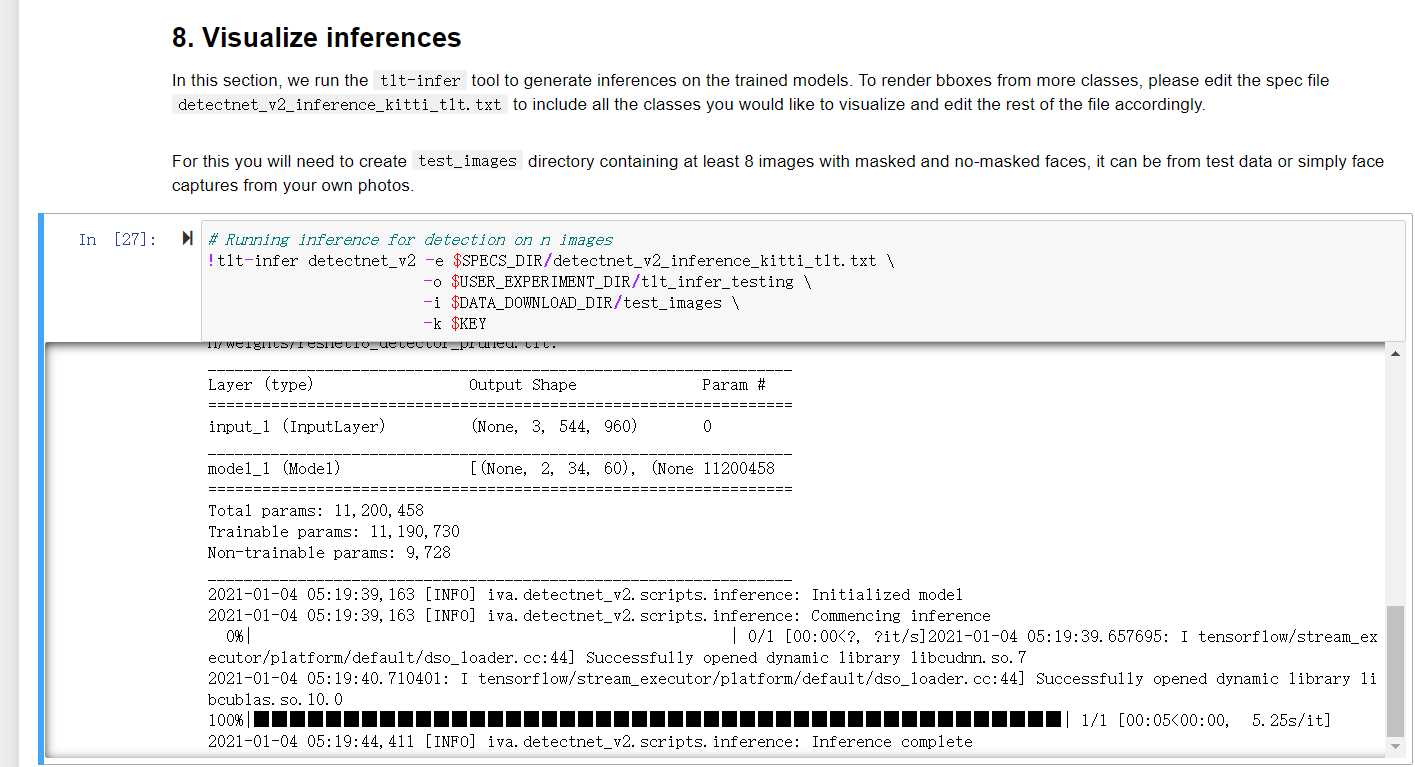Click the green comment about running inference
This screenshot has height=767, width=1415.
409,239
